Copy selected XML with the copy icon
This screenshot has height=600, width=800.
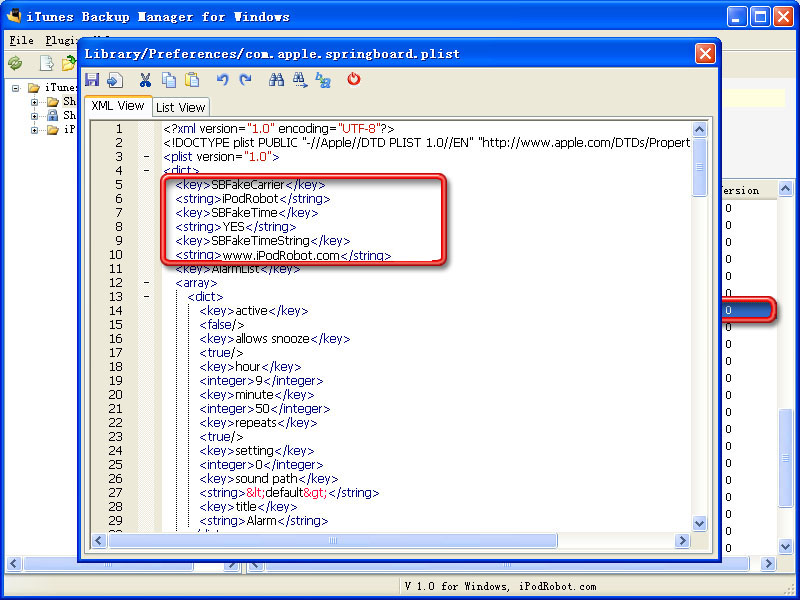pos(169,80)
